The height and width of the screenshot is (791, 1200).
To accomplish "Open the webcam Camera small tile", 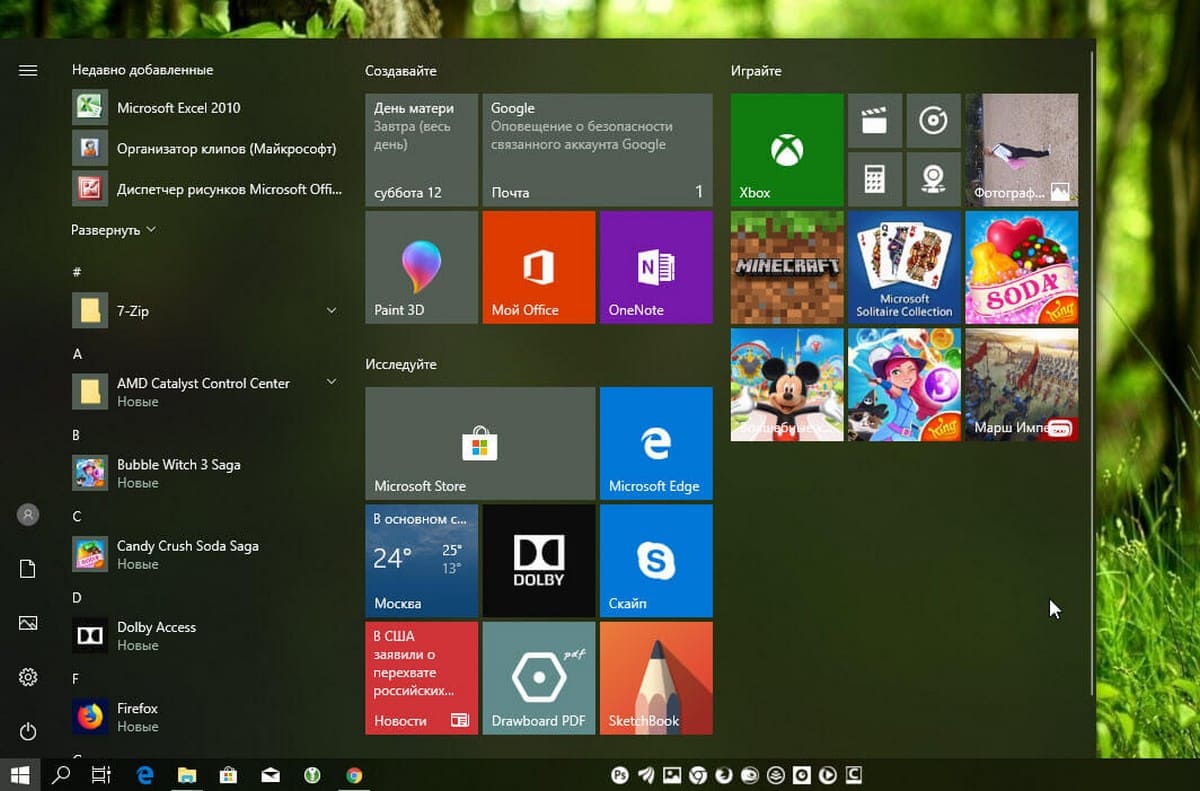I will (933, 179).
